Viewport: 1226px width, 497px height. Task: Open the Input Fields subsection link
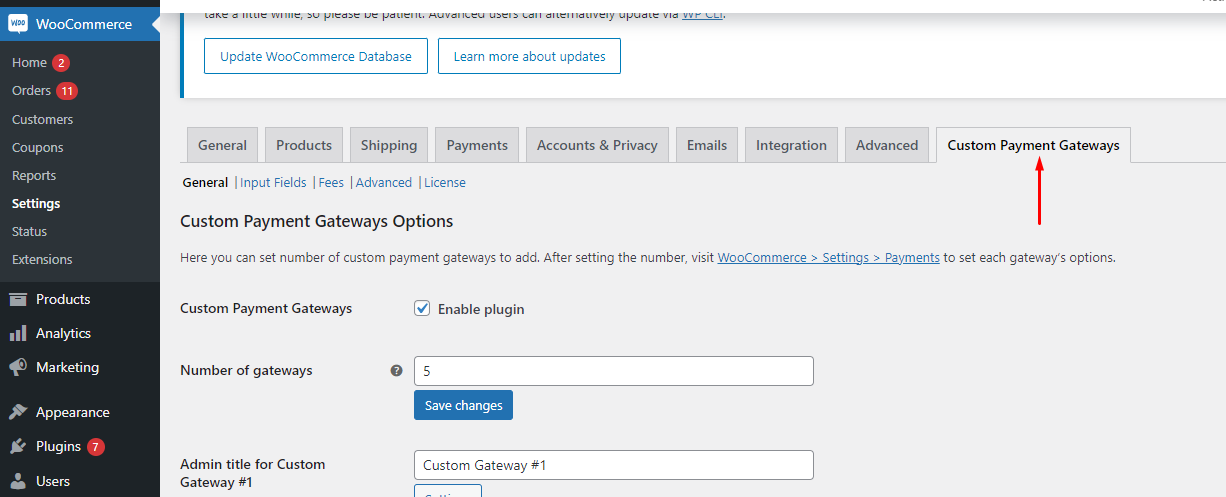click(274, 183)
